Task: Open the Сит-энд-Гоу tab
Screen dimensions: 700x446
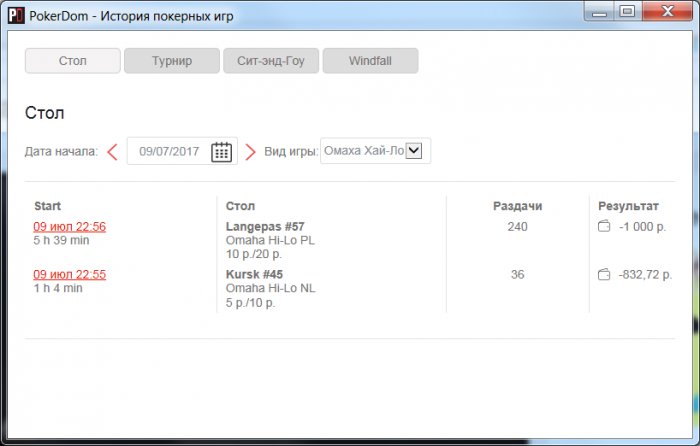Action: pyautogui.click(x=271, y=61)
